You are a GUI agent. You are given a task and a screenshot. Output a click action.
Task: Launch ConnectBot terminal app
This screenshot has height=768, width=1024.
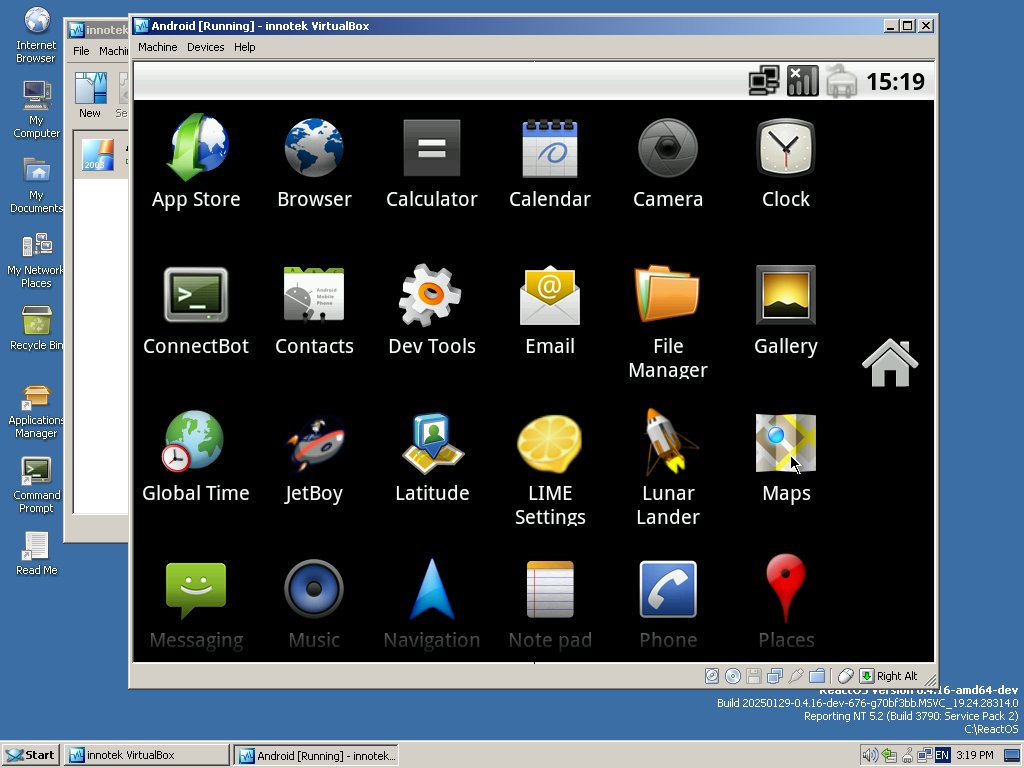pyautogui.click(x=196, y=308)
